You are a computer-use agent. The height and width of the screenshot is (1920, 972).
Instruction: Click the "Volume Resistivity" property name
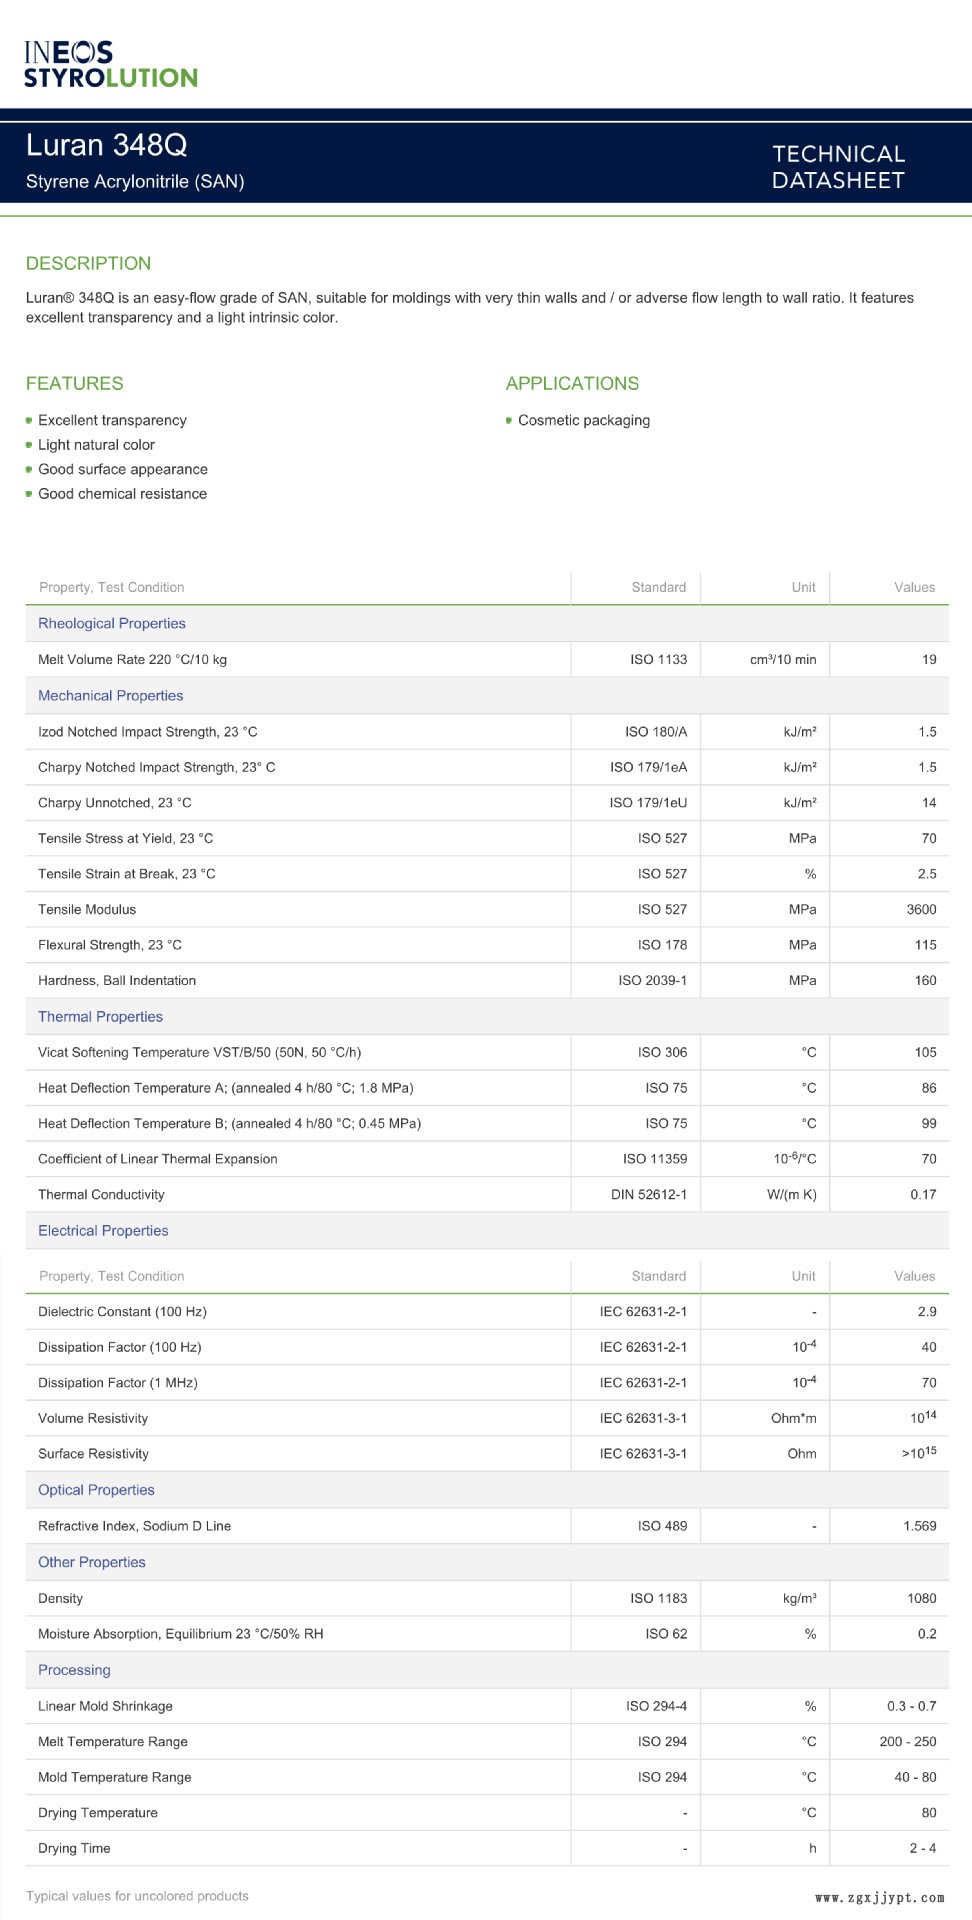point(93,1418)
